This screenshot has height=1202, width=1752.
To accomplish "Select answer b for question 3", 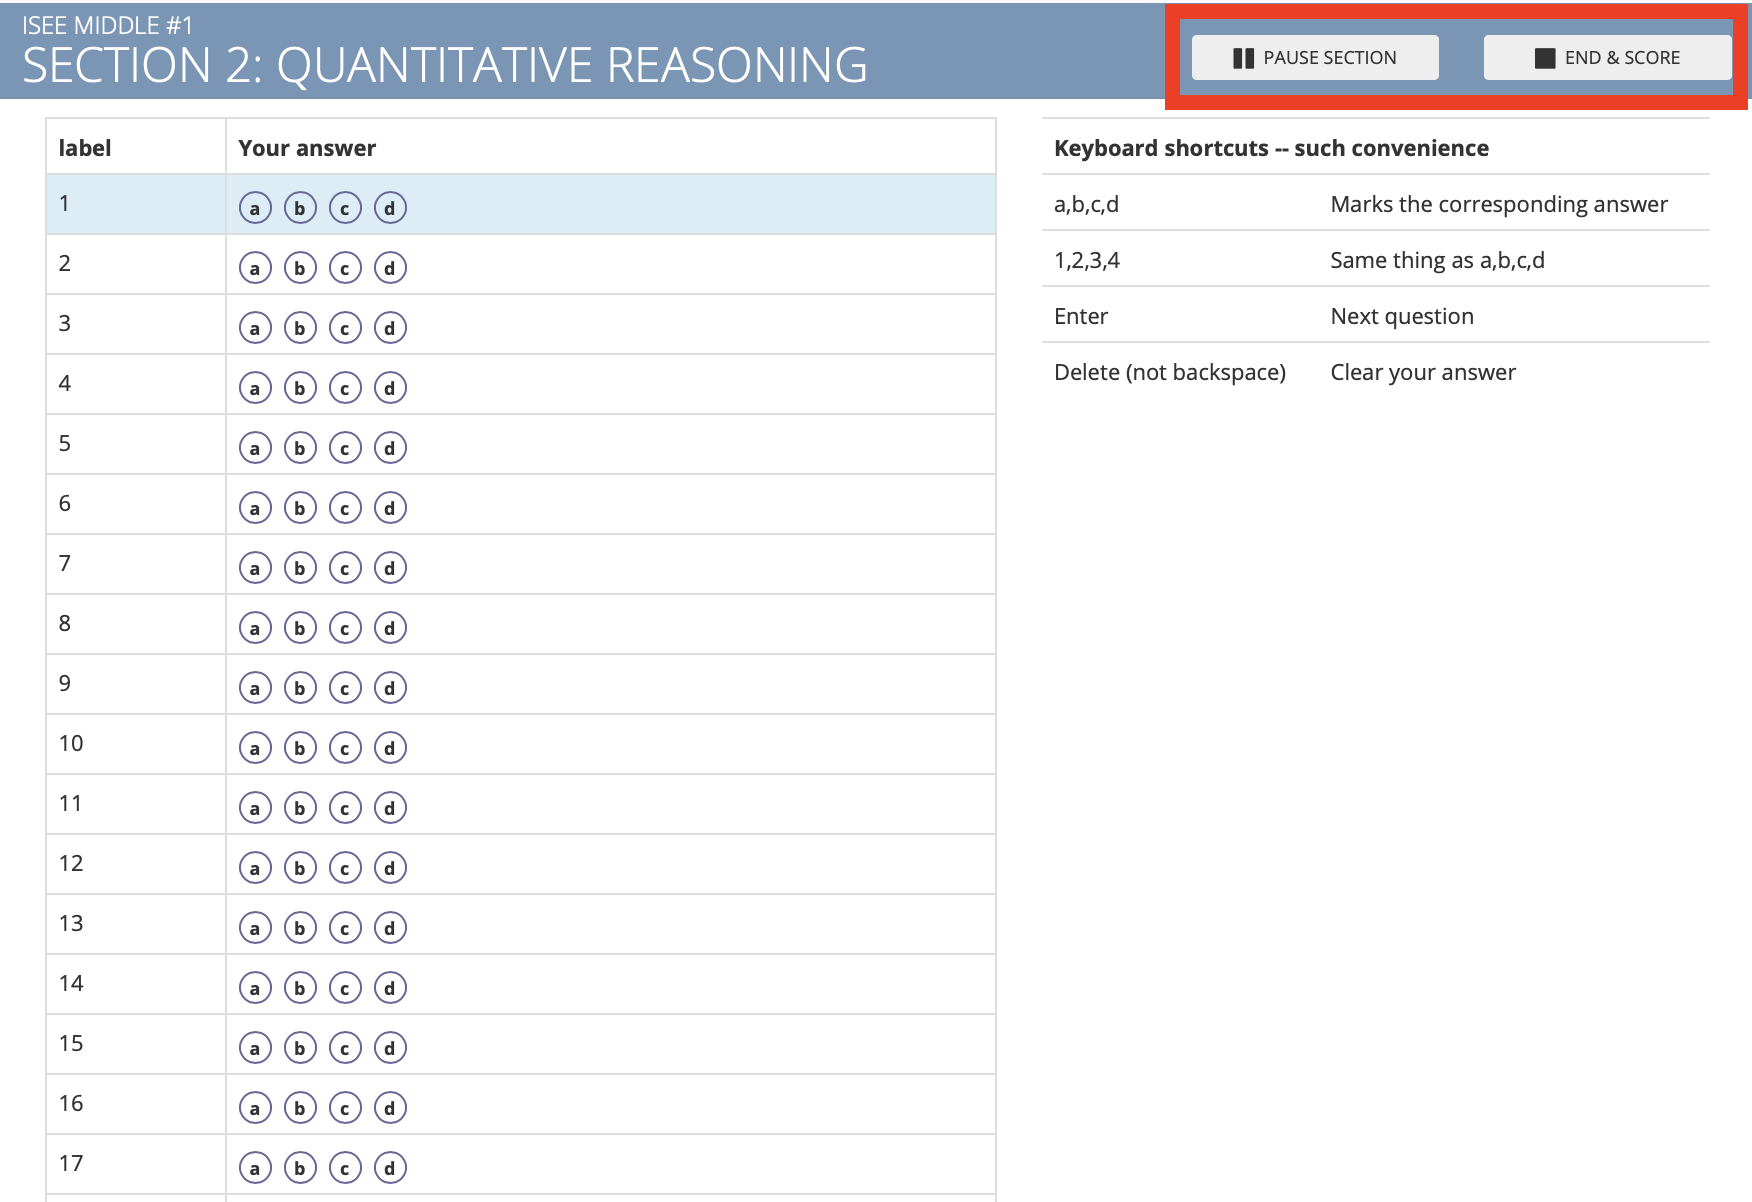I will point(300,328).
